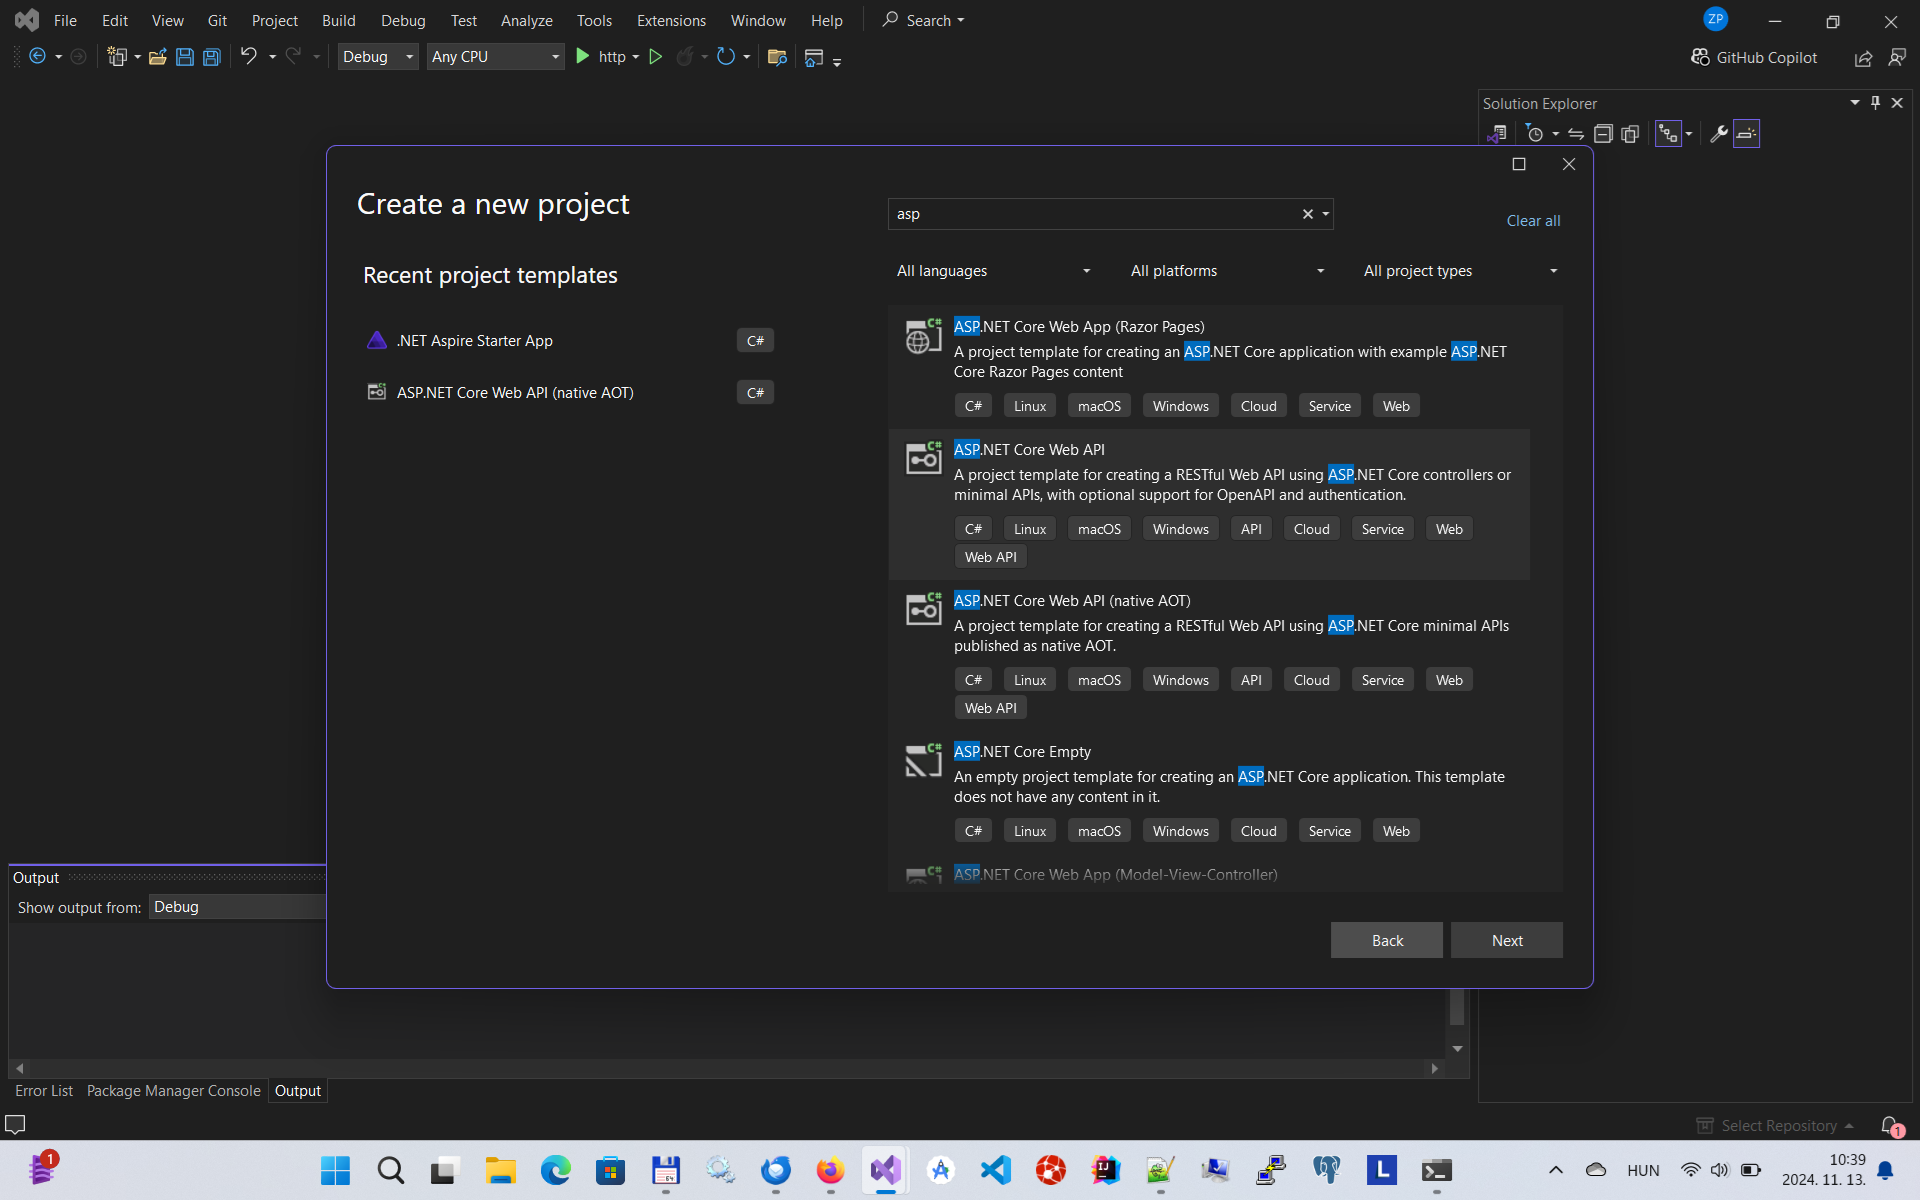Screen dimensions: 1920x1200
Task: Click Collapse All icon in Solution Explorer
Action: [x=1603, y=133]
